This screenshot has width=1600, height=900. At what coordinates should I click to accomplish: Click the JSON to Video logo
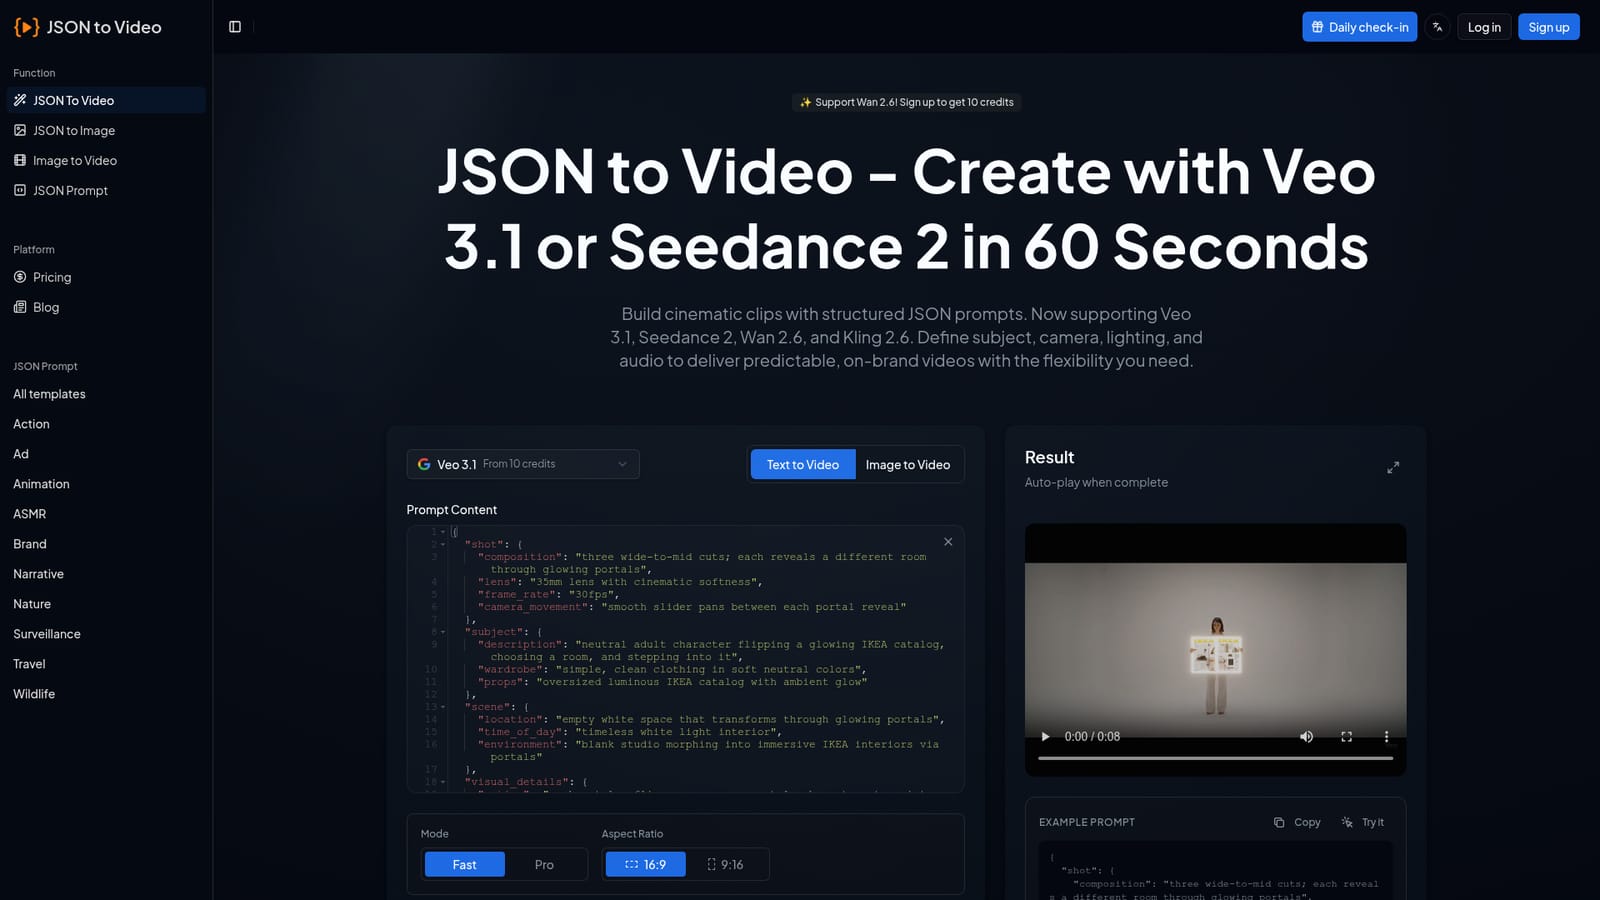tap(88, 27)
